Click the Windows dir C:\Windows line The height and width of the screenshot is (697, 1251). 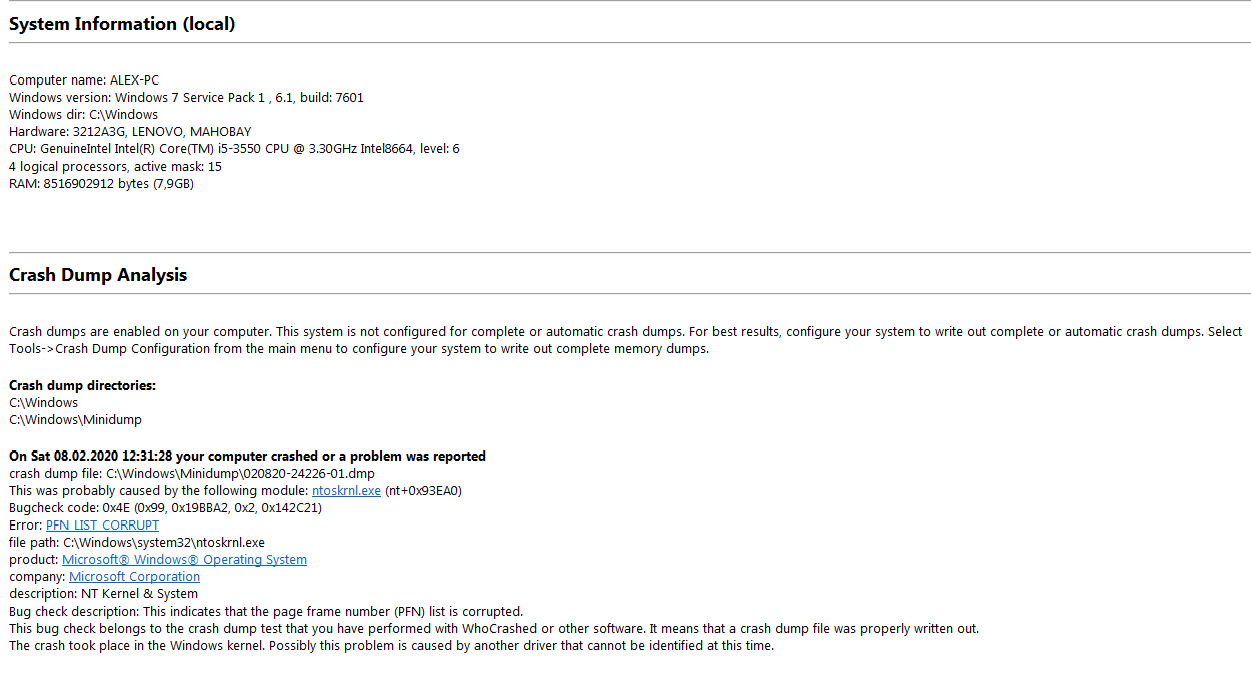pos(83,115)
